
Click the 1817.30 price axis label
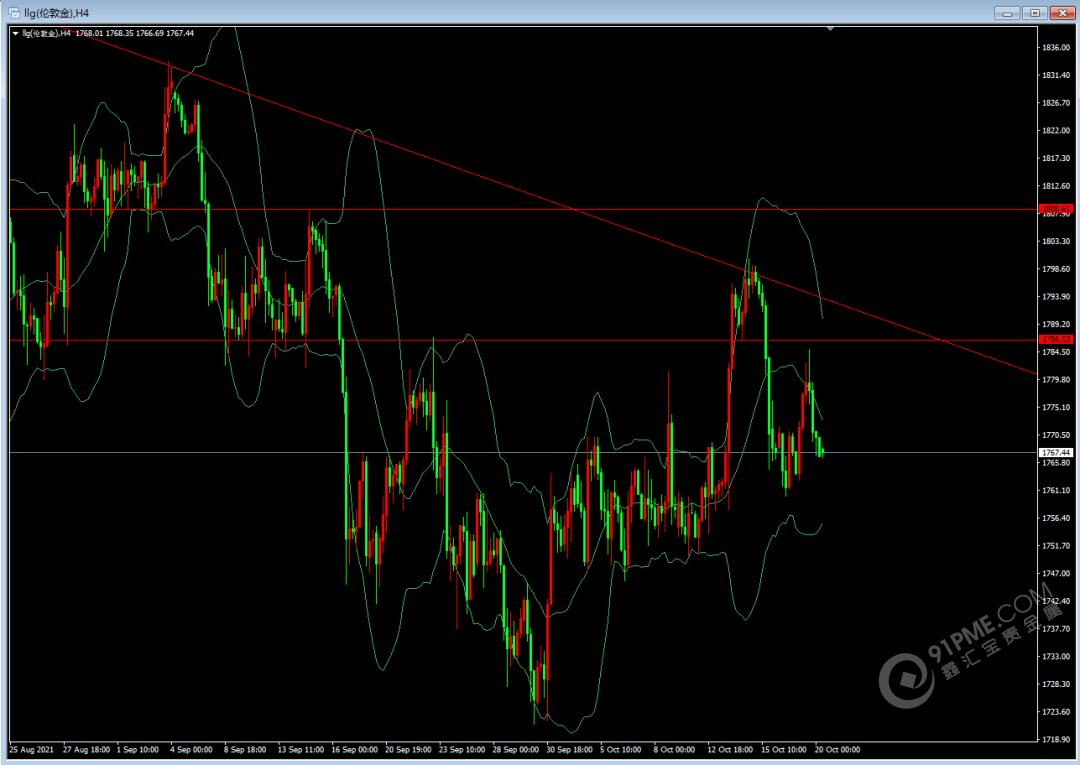(1057, 158)
